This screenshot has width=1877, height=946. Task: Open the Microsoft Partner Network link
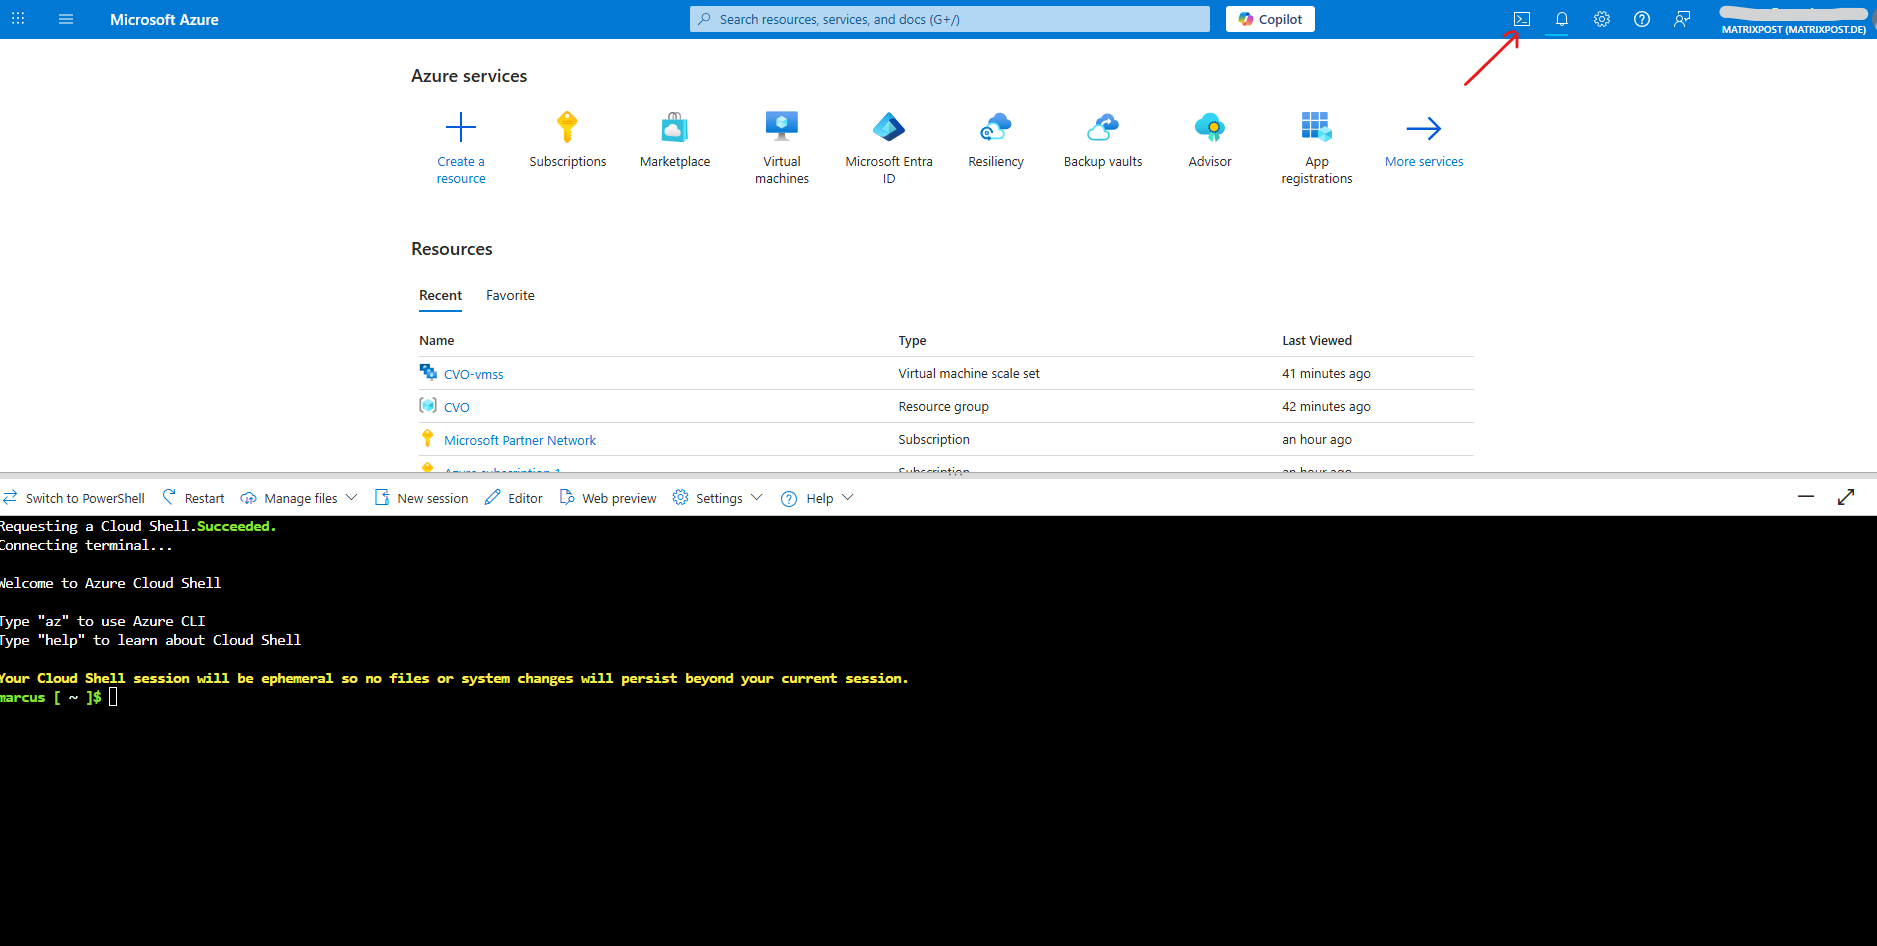pos(520,440)
